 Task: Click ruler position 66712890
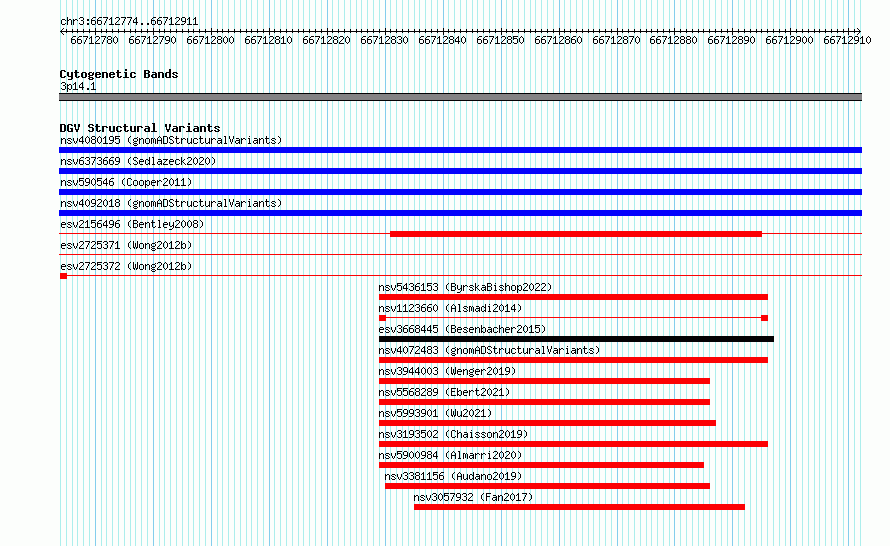[x=731, y=40]
